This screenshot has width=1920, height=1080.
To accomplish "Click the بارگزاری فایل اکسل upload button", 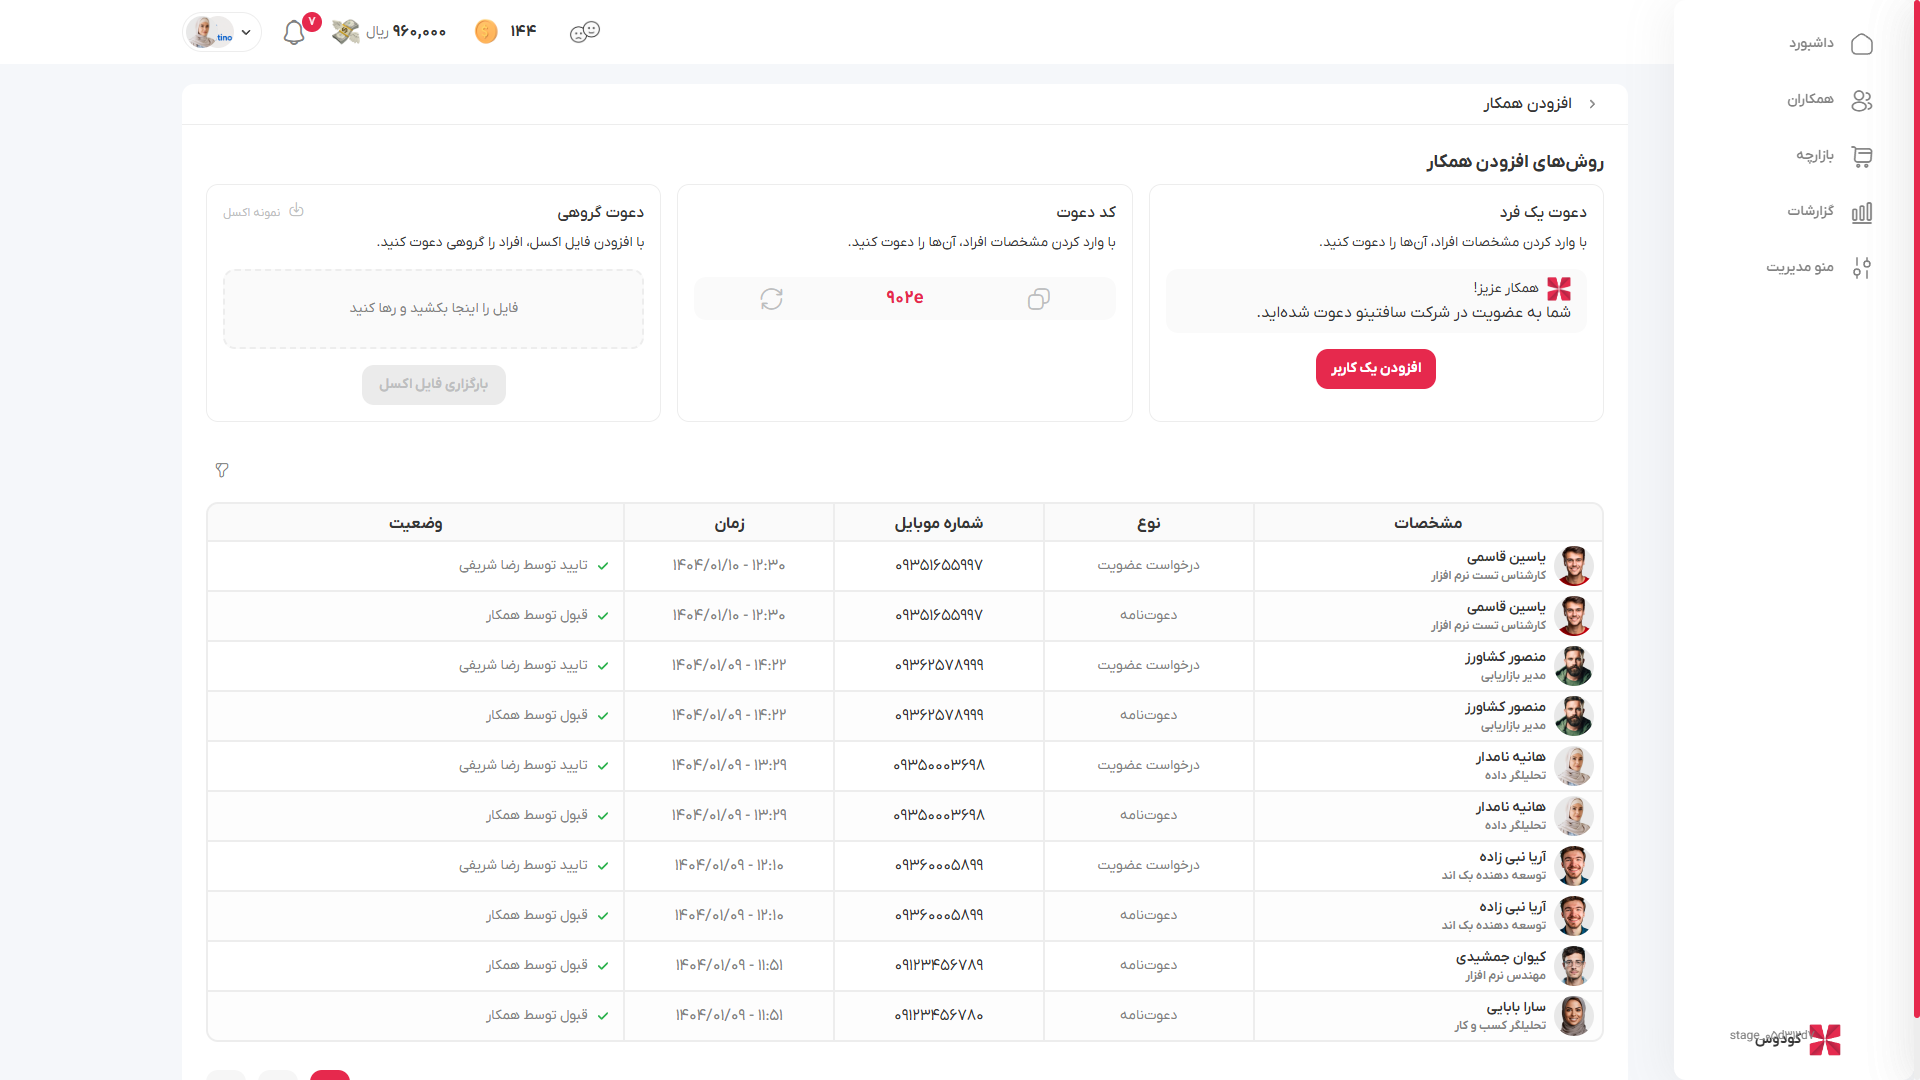I will 433,385.
